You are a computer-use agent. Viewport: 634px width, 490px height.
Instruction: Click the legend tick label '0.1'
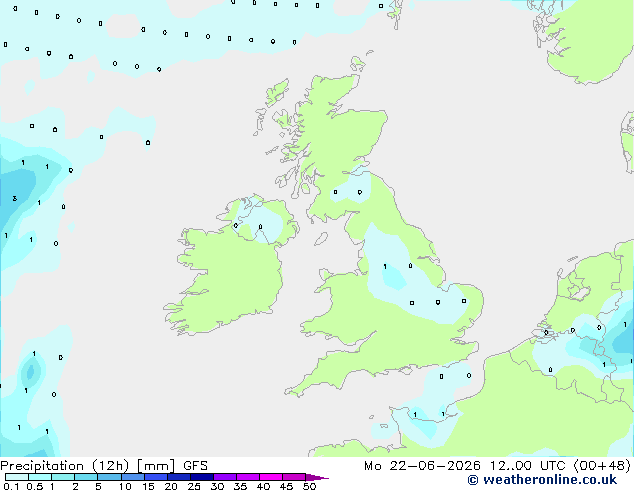pyautogui.click(x=11, y=486)
